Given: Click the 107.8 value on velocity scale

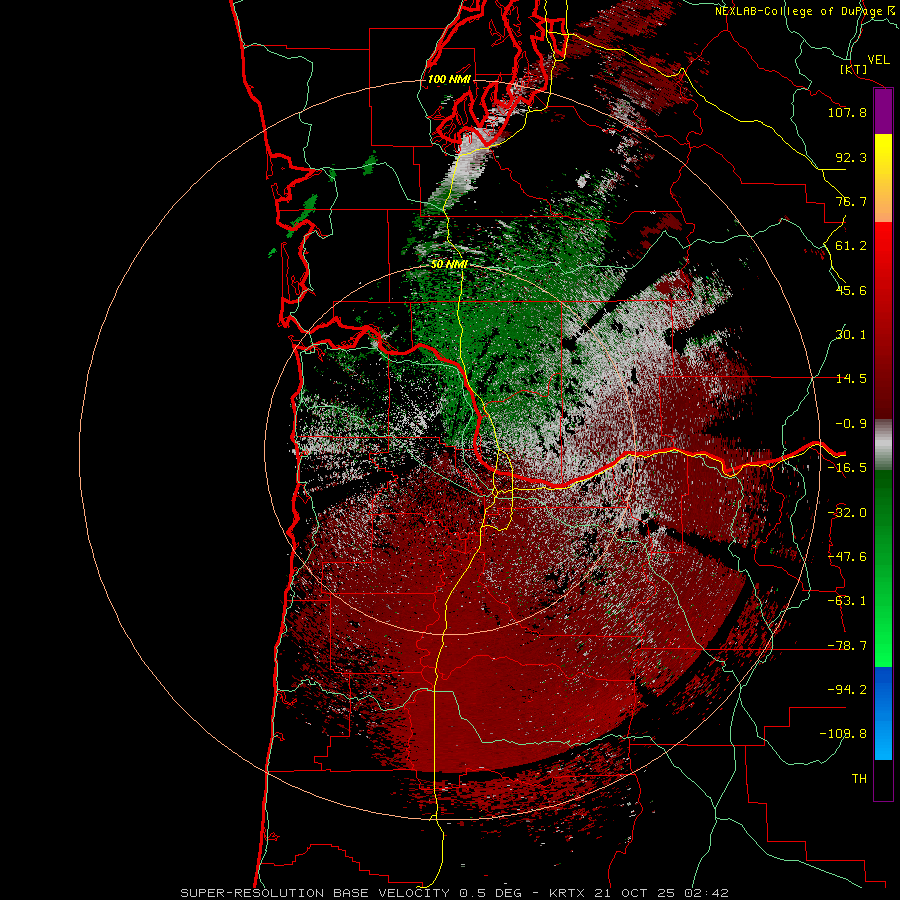Looking at the screenshot, I should click(847, 112).
